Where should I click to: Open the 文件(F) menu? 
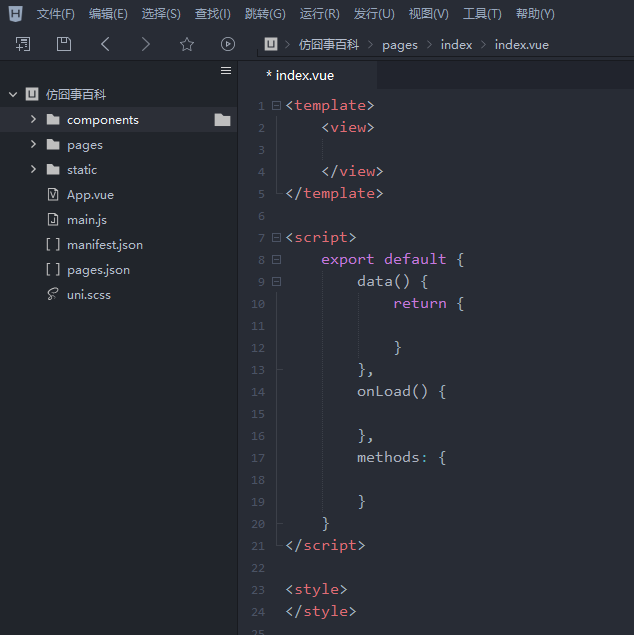click(55, 14)
